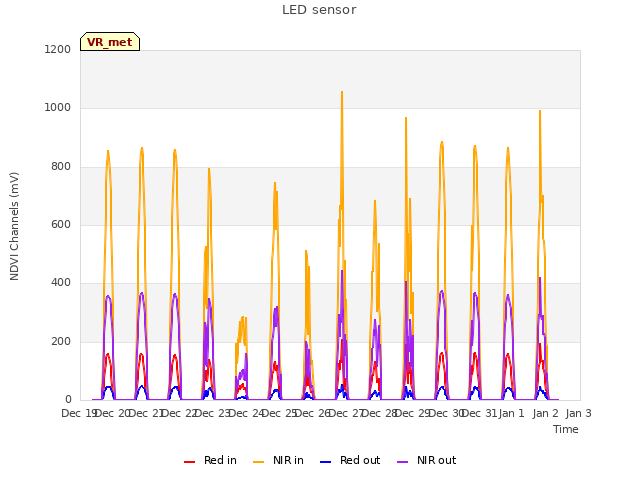Click the Dec 19 x-axis label
The image size is (640, 480).
point(78,413)
